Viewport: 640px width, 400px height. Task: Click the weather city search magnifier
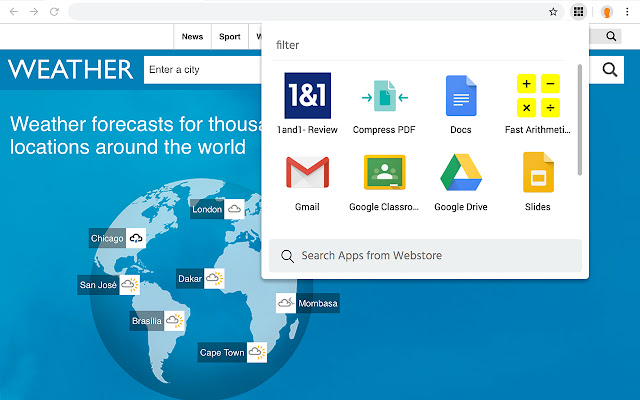[x=610, y=70]
